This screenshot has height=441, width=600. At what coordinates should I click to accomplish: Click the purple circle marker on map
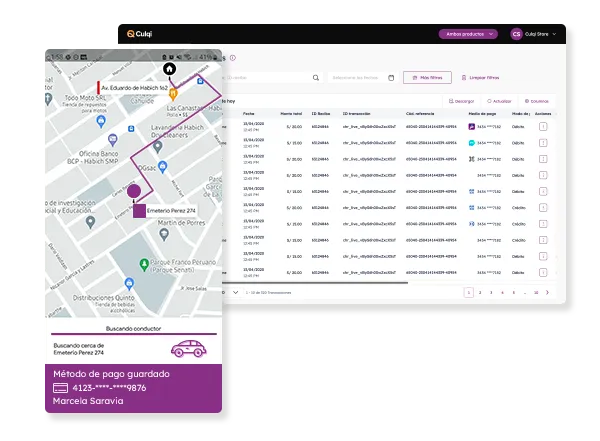[x=134, y=190]
